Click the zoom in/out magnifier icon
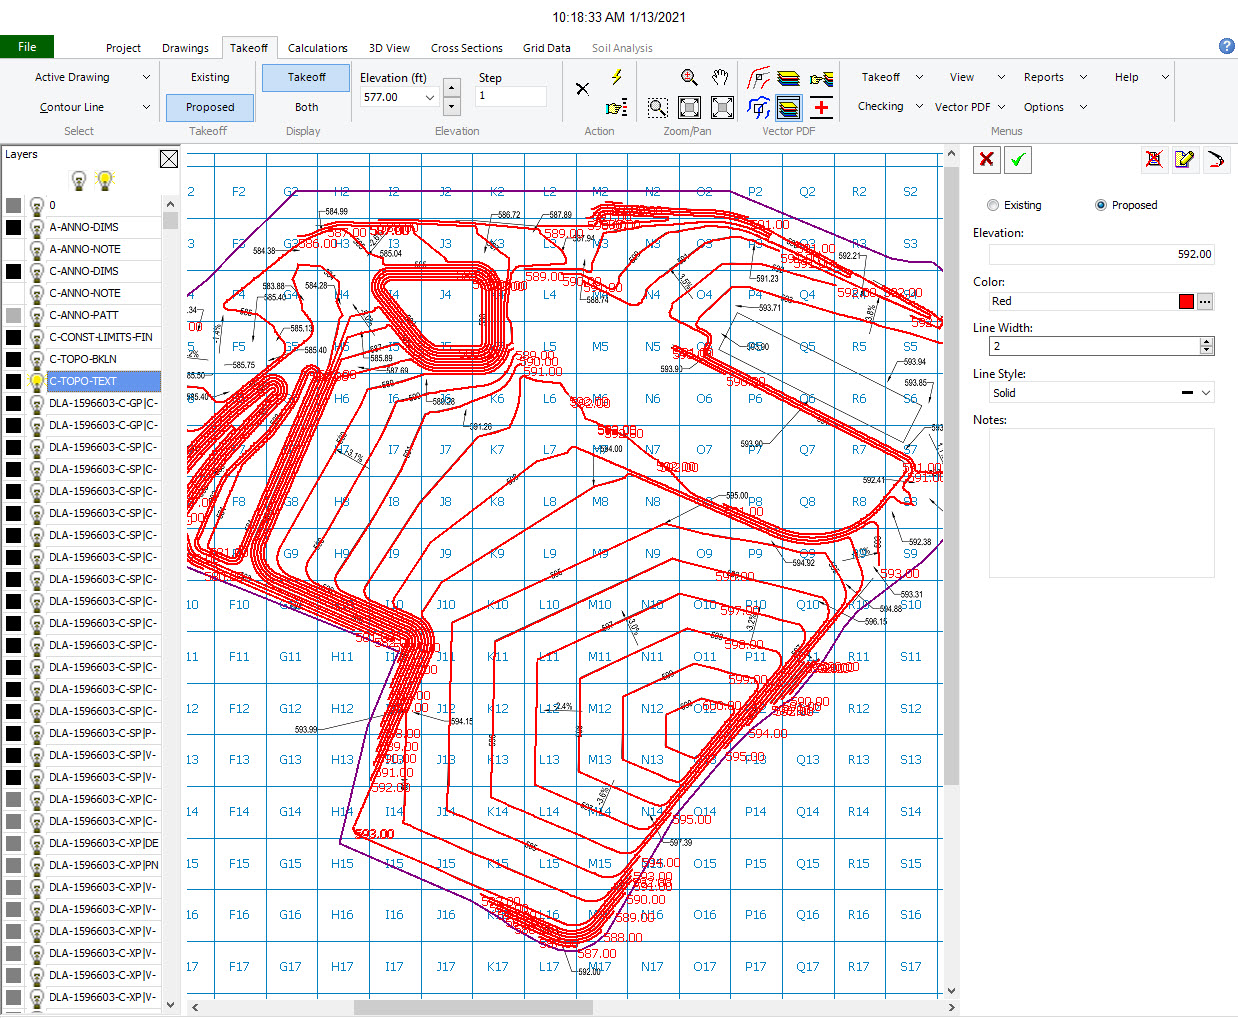 689,77
